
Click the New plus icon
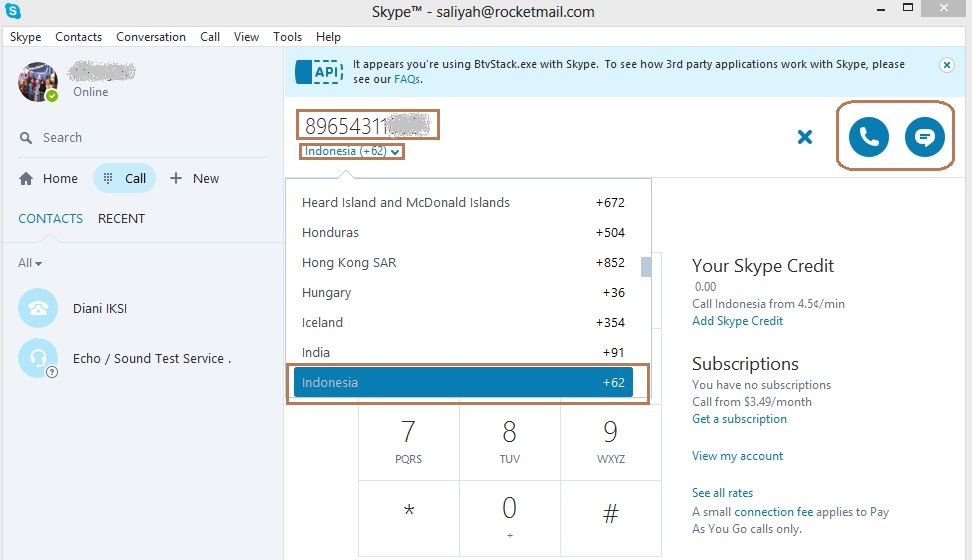(176, 178)
